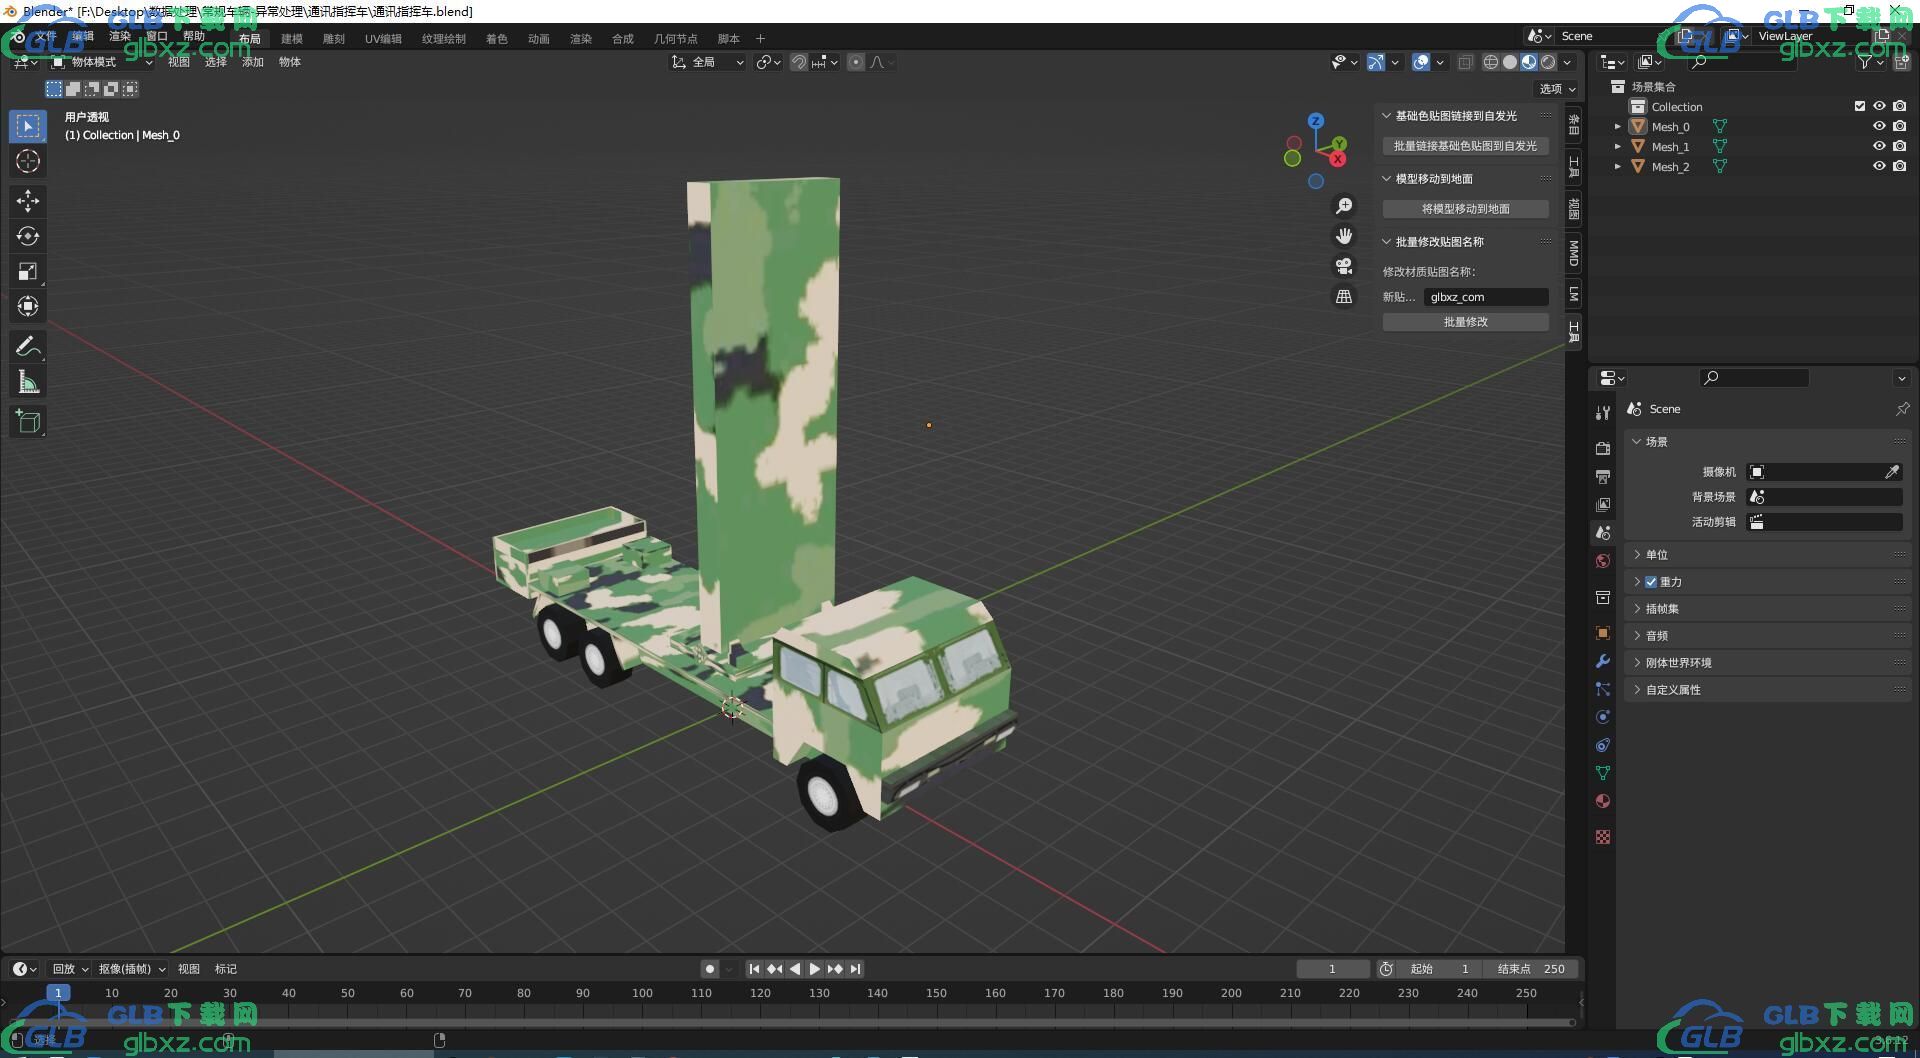Select the Rotate tool

[x=28, y=236]
